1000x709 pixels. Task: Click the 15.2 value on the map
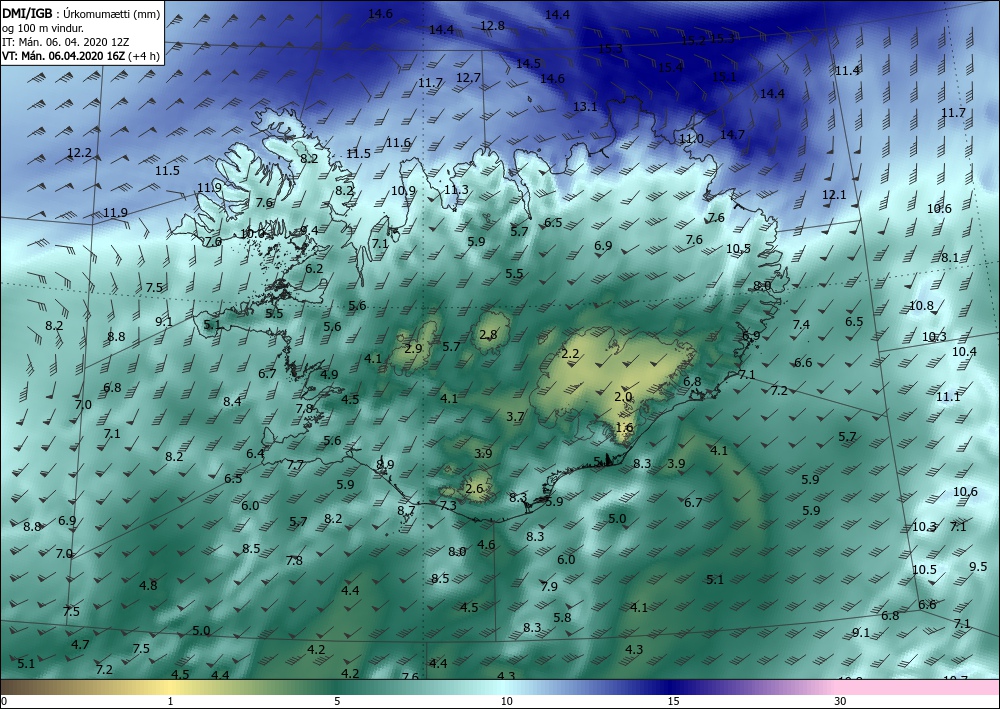click(x=694, y=40)
